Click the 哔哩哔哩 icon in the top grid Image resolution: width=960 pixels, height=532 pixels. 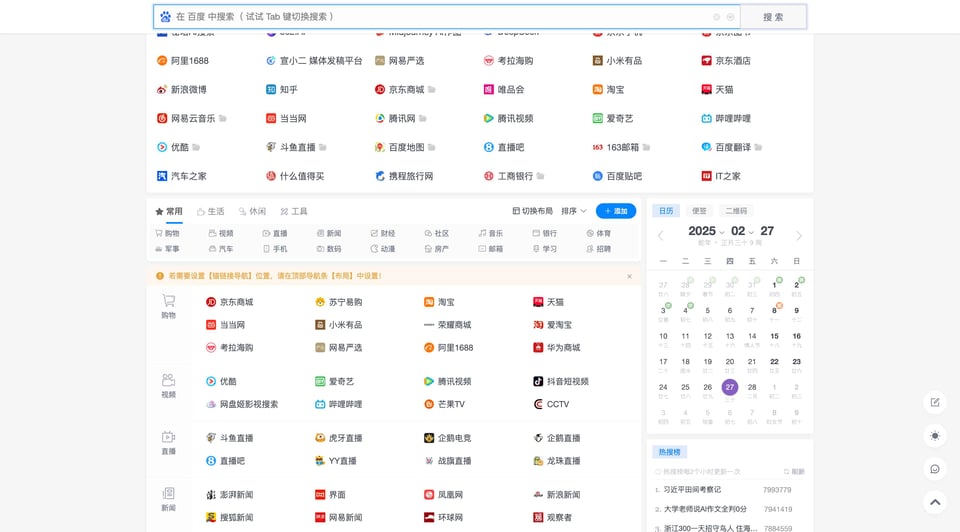707,118
